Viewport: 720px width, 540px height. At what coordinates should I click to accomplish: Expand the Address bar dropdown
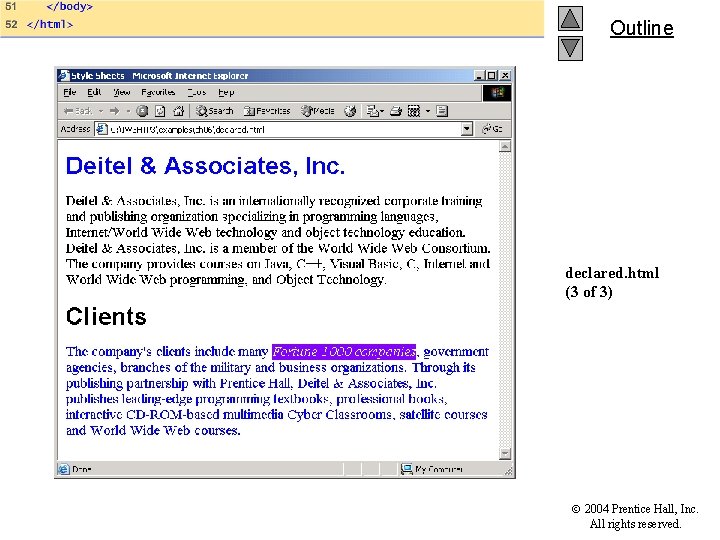pos(467,129)
